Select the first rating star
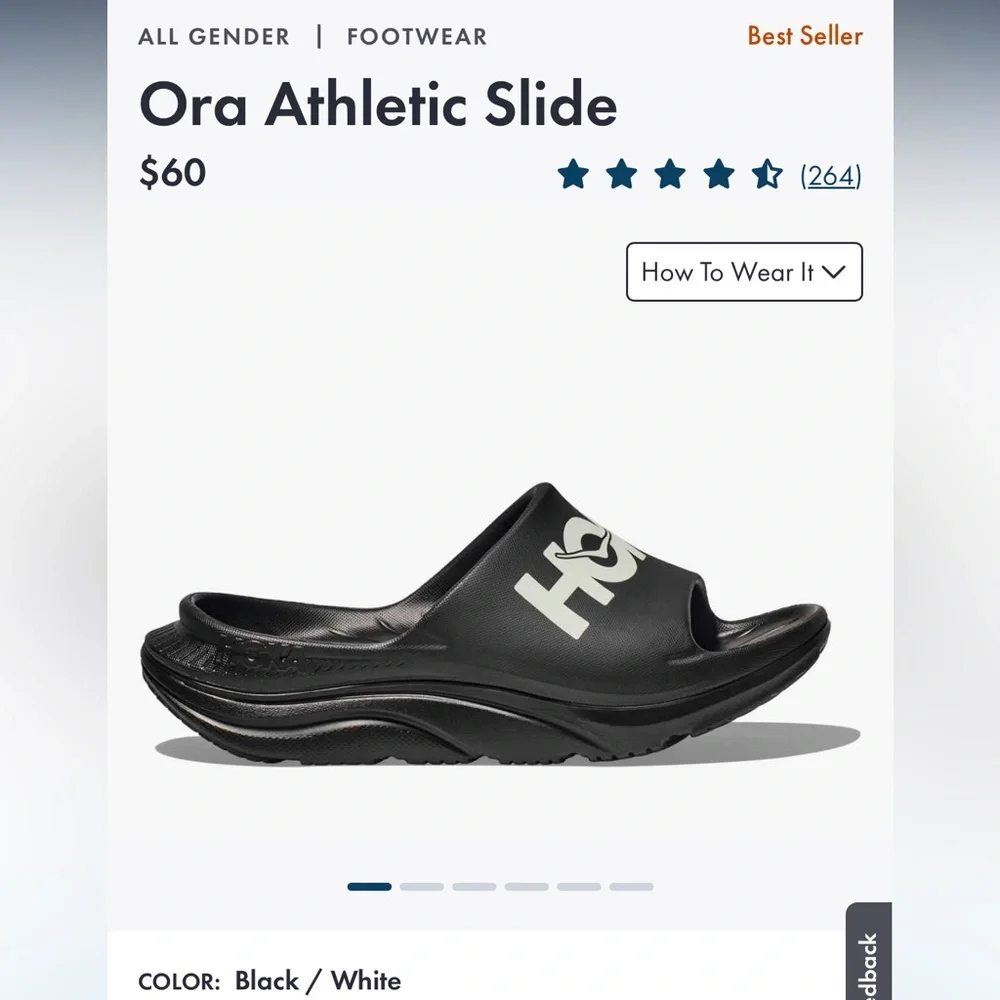Screen dimensions: 1000x1000 click(x=573, y=175)
